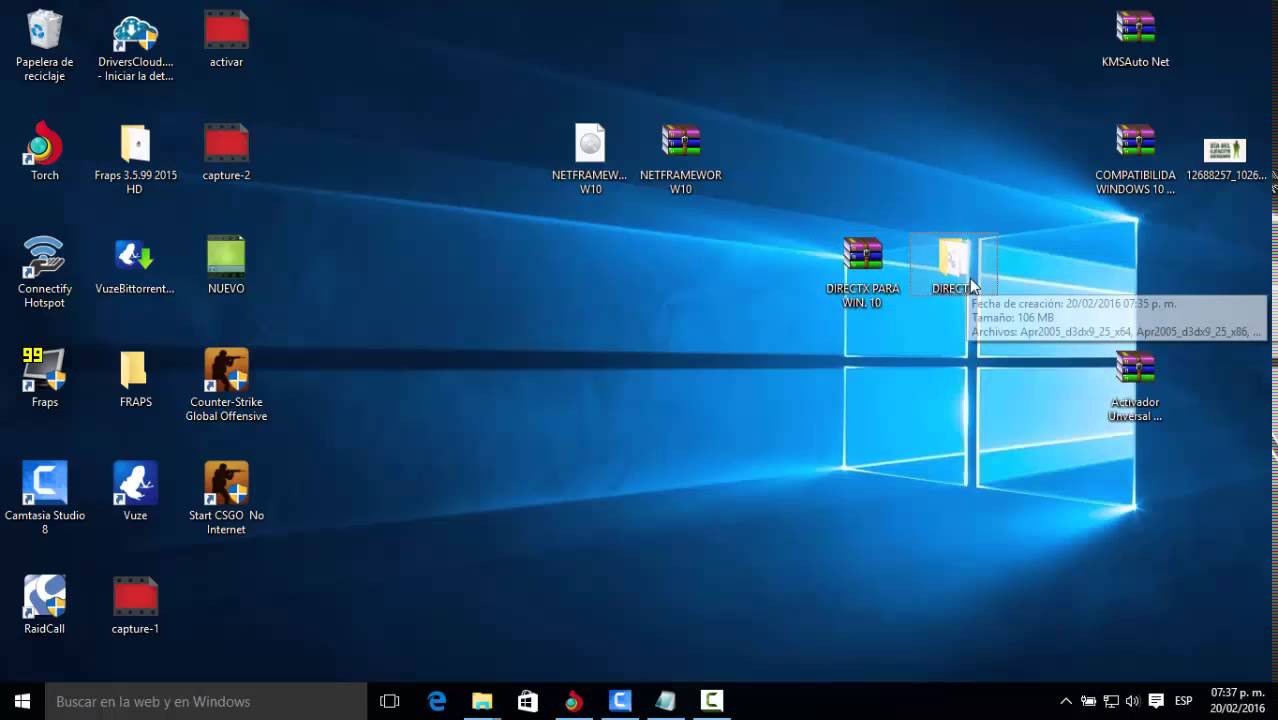This screenshot has height=720, width=1278.
Task: Open the Windows Start menu
Action: 22,701
